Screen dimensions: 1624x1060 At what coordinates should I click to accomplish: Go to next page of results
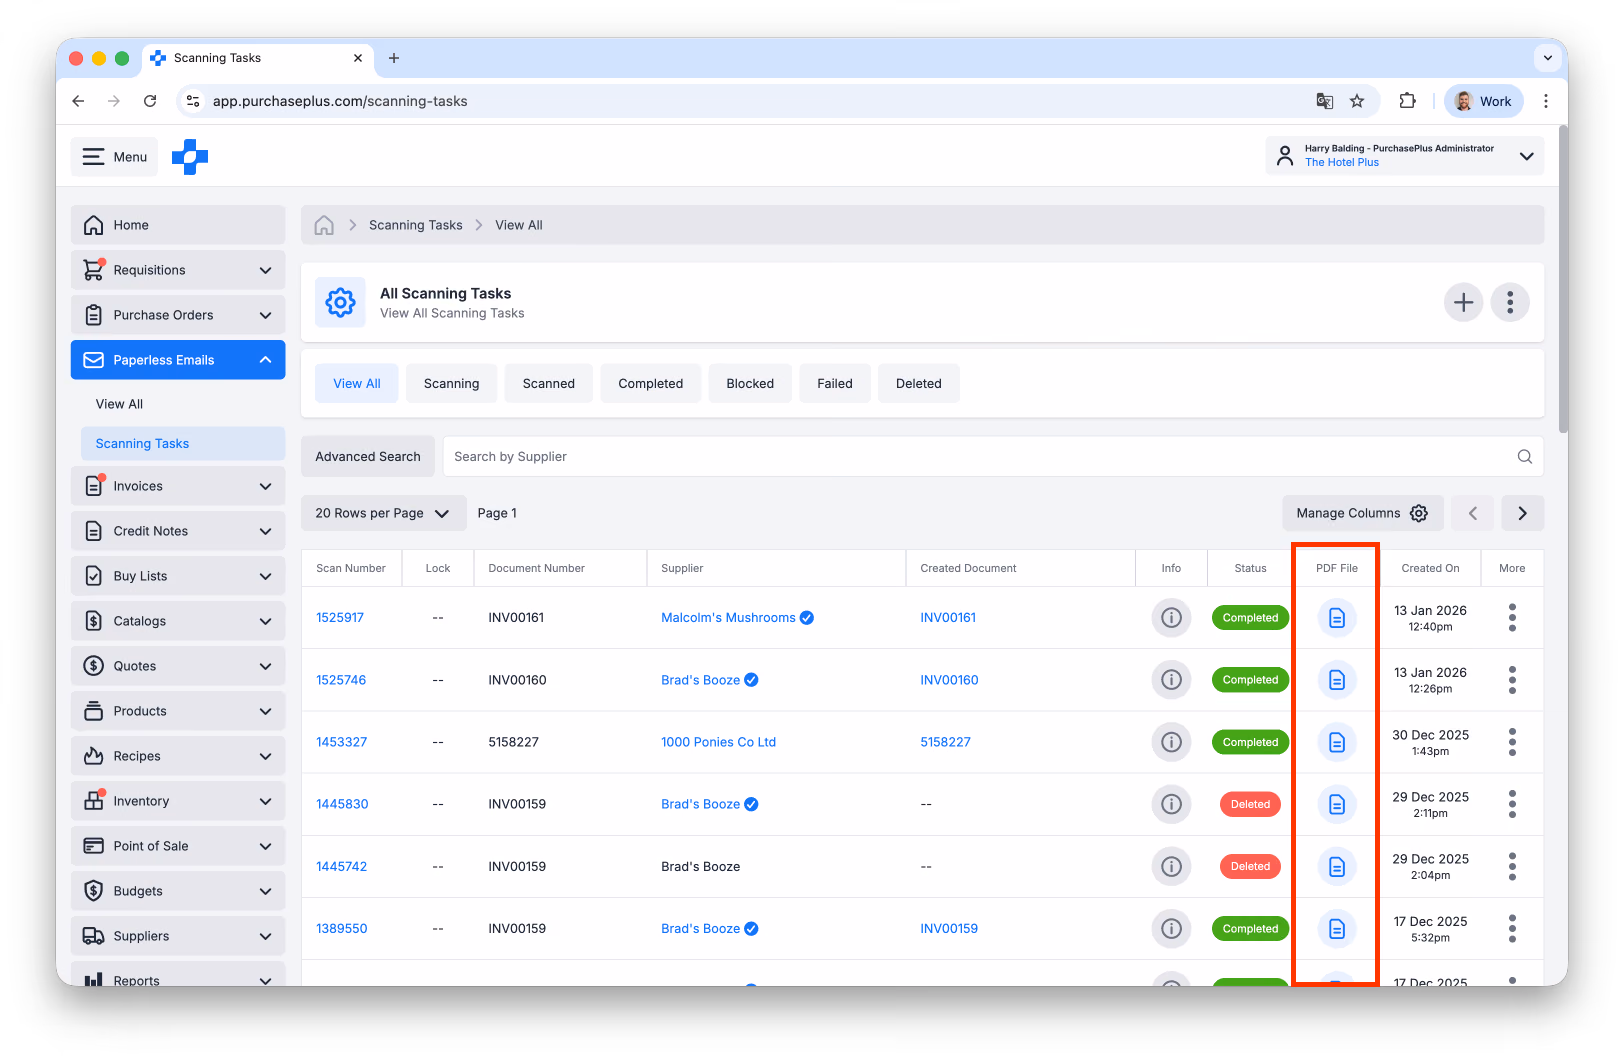[1522, 513]
